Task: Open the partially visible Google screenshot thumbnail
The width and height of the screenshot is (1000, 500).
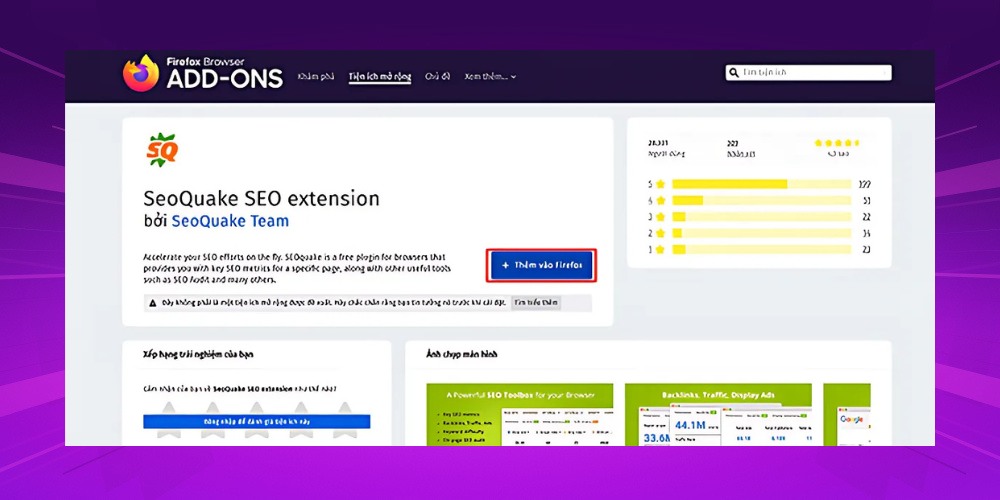Action: (847, 415)
